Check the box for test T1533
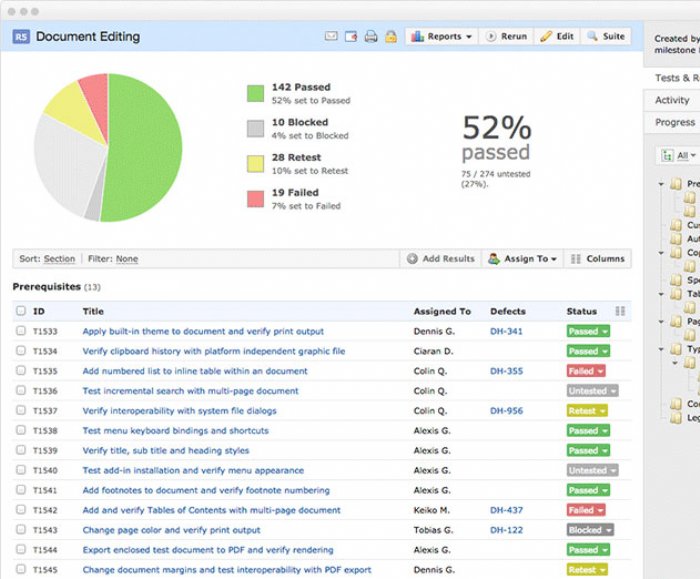Image resolution: width=700 pixels, height=579 pixels. coord(21,331)
